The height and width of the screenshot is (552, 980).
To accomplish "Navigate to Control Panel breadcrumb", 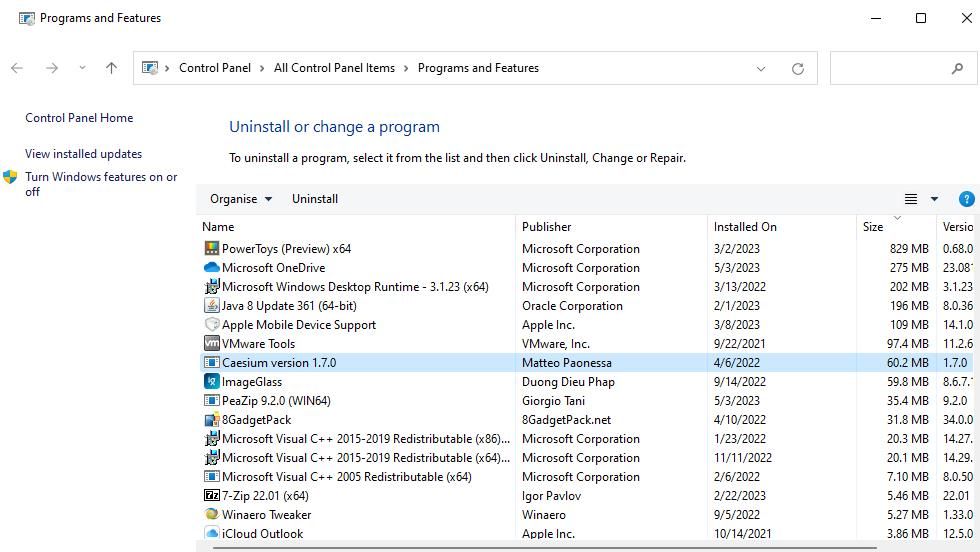I will [215, 68].
